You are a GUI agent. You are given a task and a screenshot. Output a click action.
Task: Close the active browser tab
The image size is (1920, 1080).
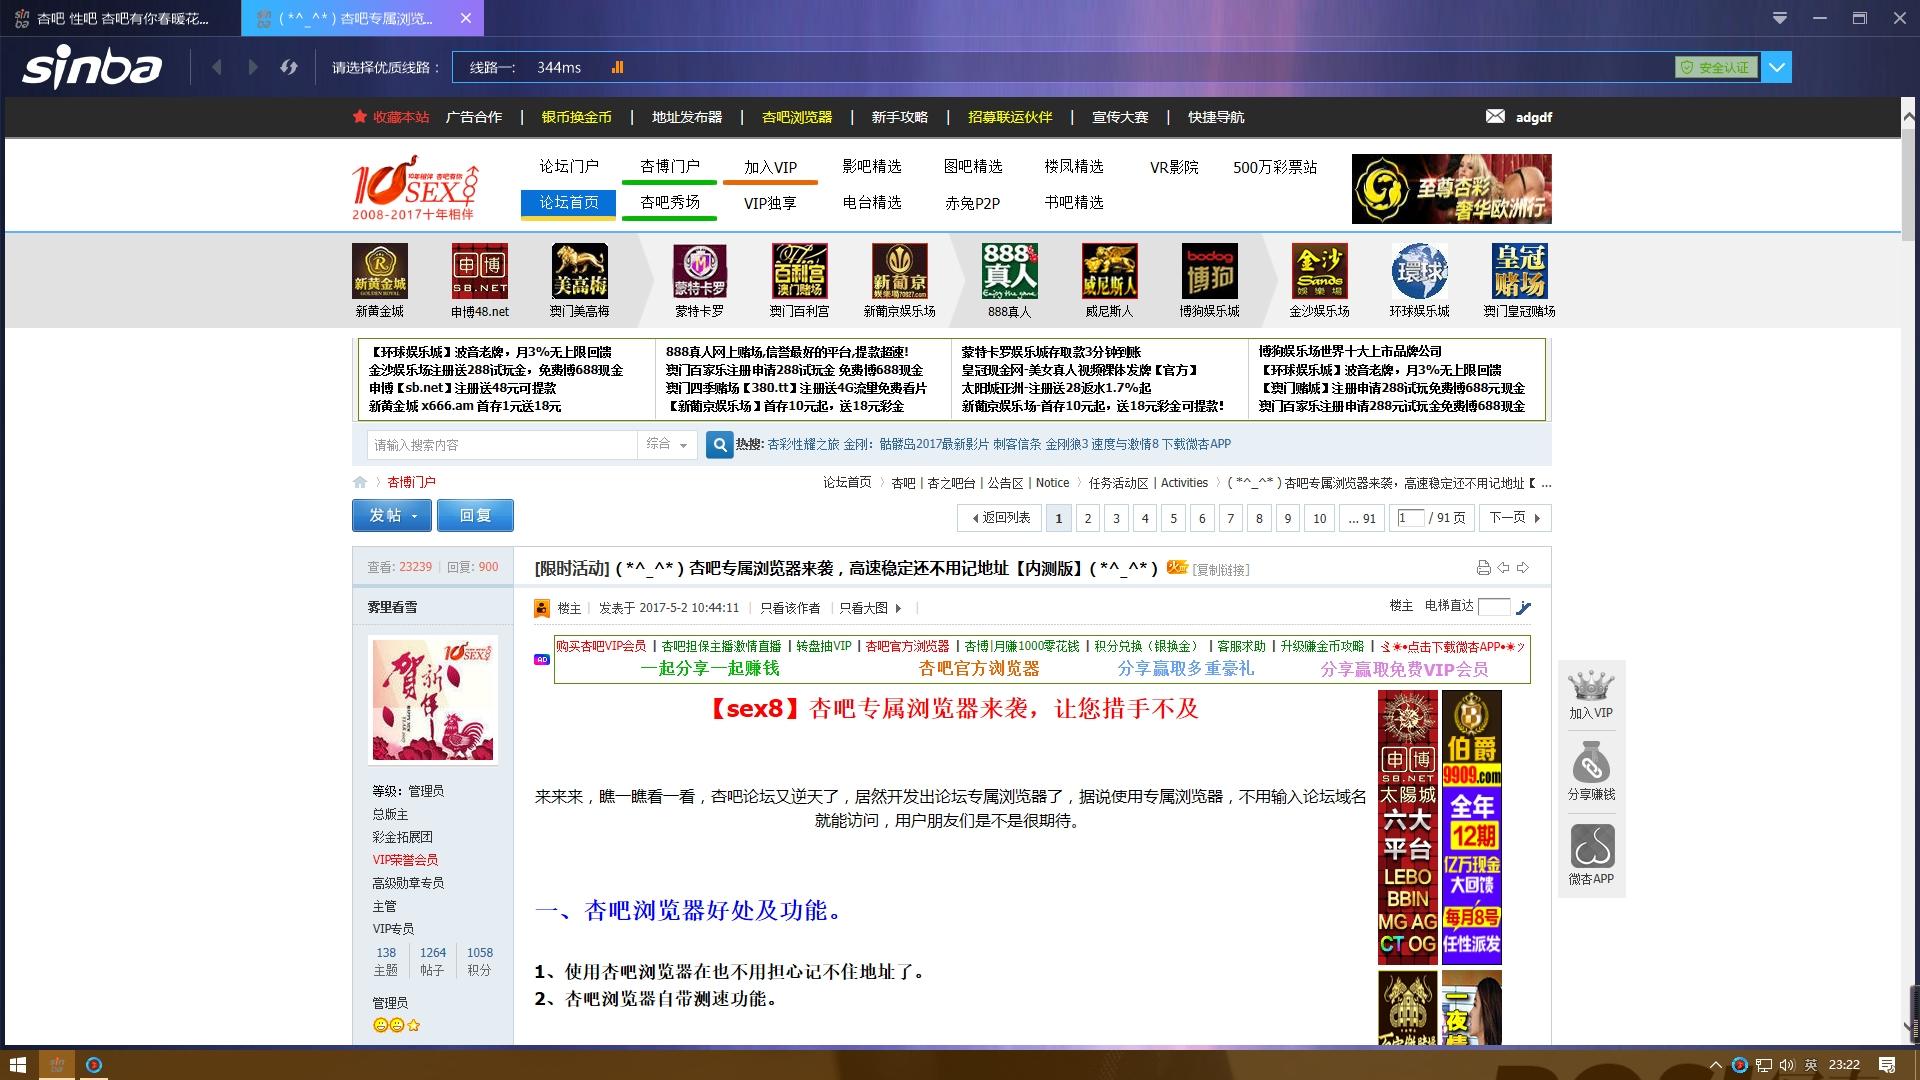pos(466,18)
